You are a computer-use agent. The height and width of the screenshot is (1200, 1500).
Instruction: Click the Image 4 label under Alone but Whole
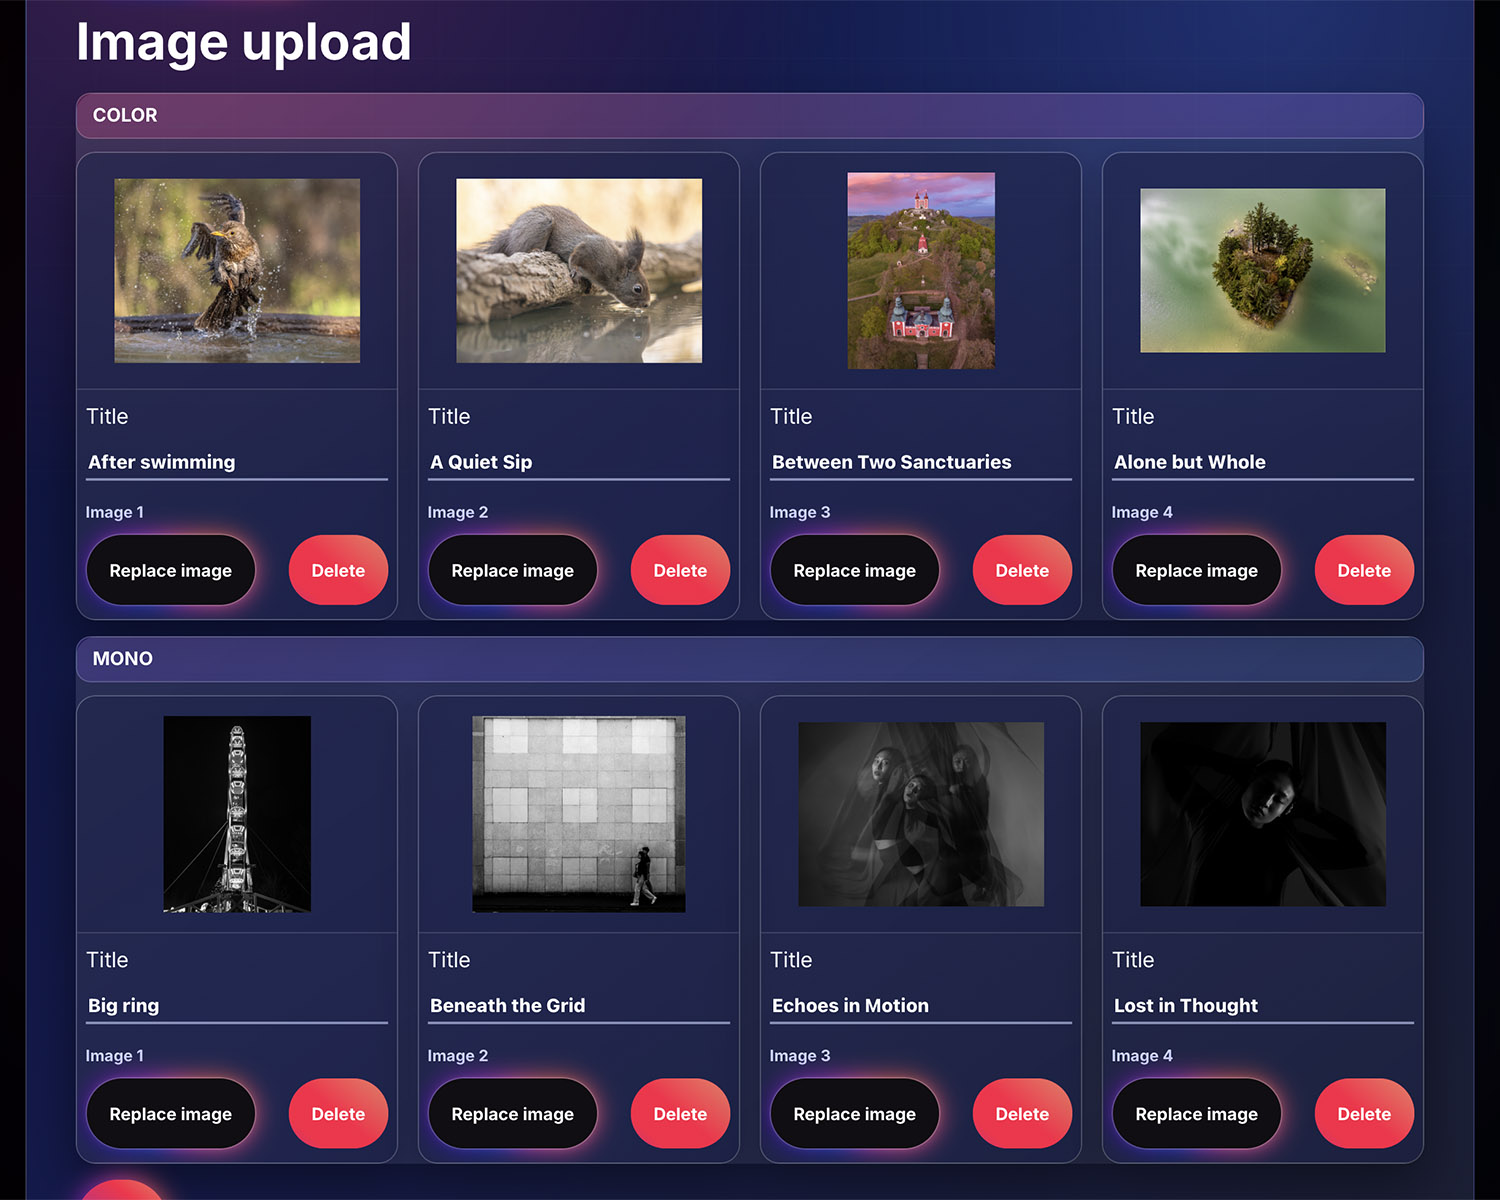1142,512
